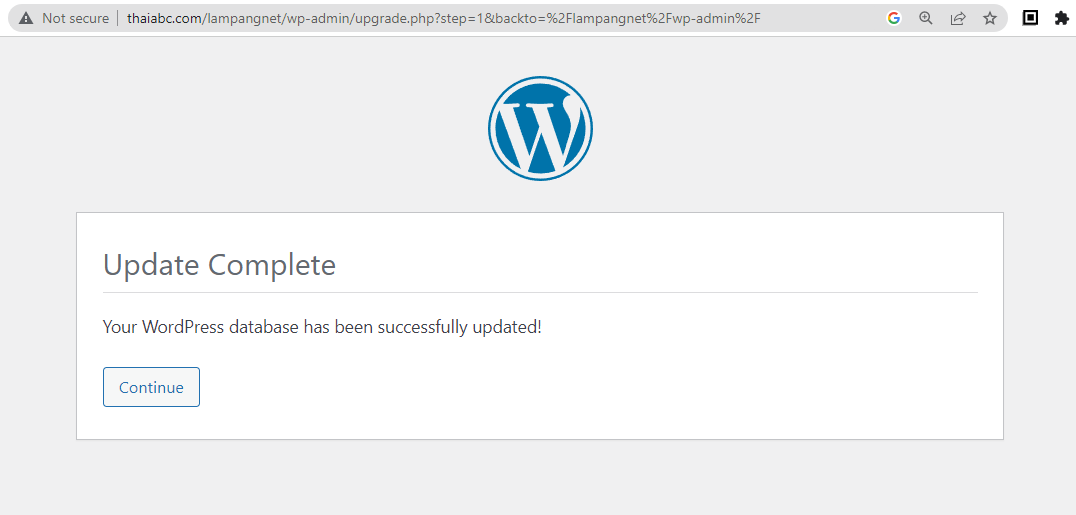Click the WordPress logo

tap(540, 128)
